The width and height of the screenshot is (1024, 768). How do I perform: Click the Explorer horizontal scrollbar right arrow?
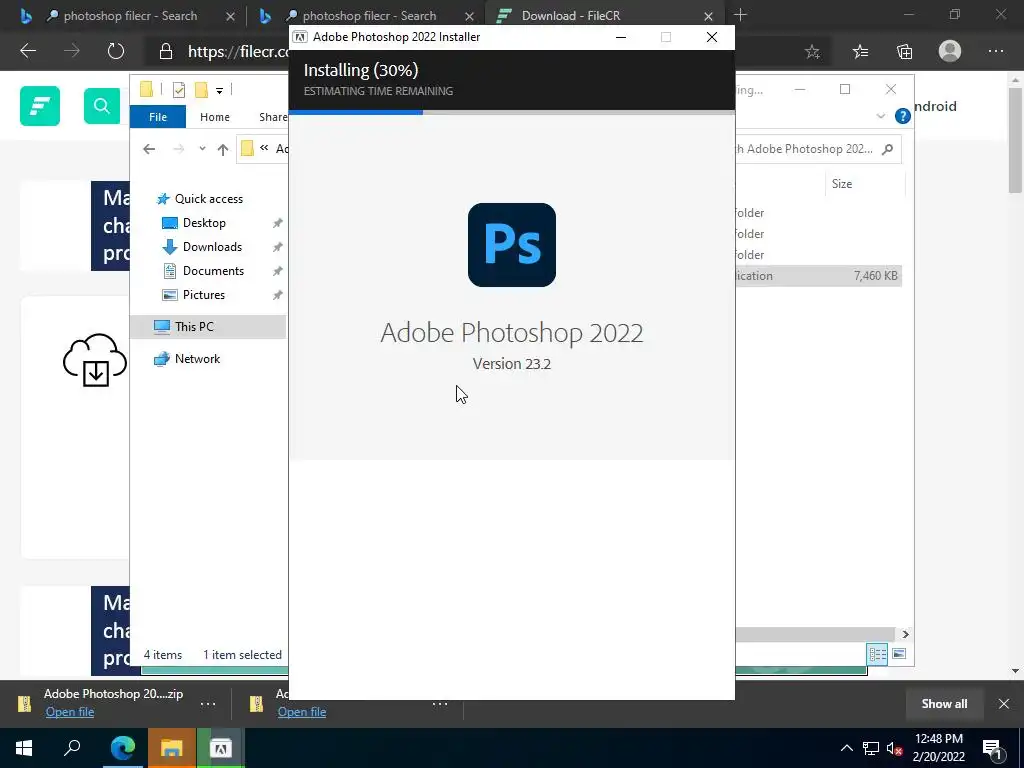pyautogui.click(x=905, y=634)
